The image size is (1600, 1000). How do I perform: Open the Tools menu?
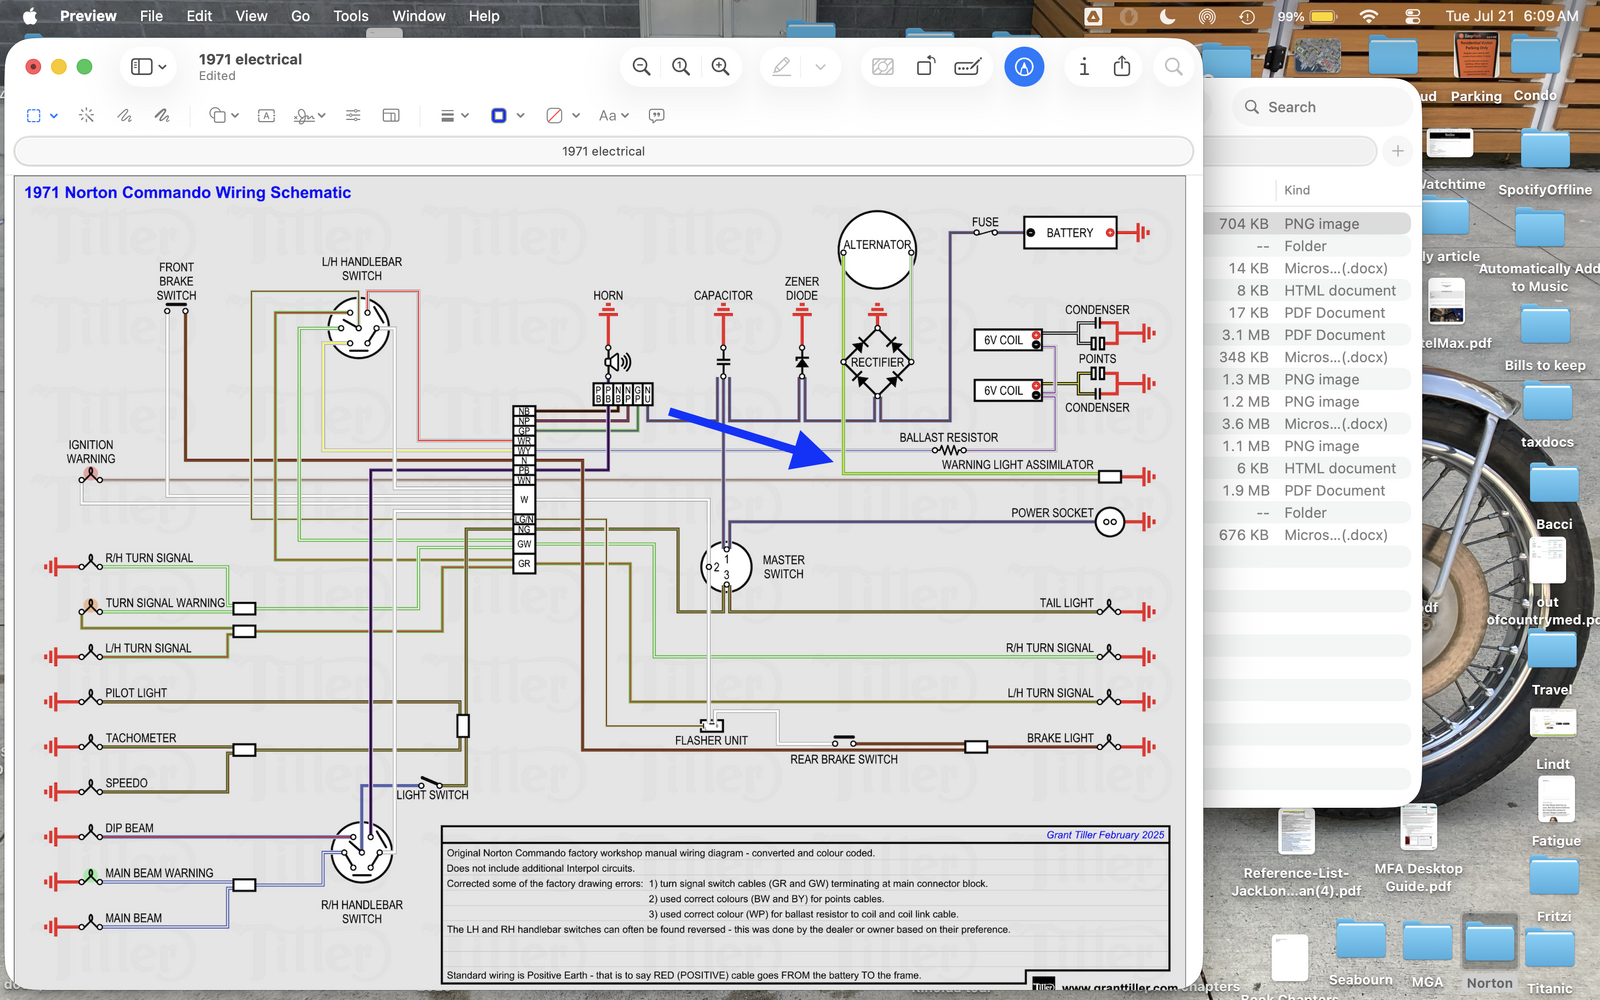351,16
